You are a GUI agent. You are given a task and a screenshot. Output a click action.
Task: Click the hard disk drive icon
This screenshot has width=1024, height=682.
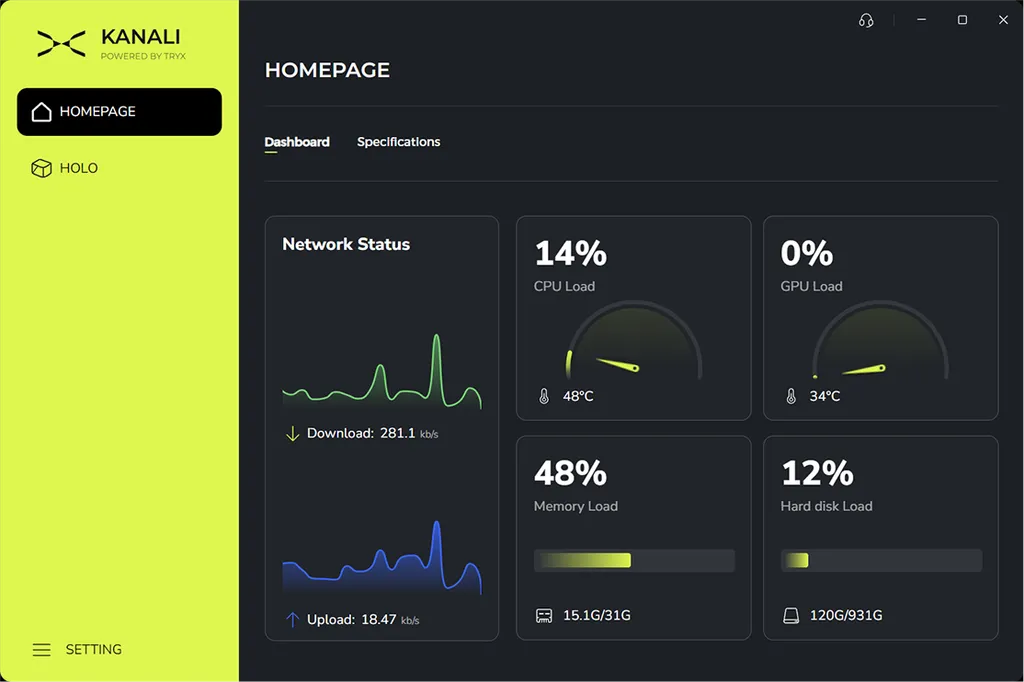click(791, 615)
